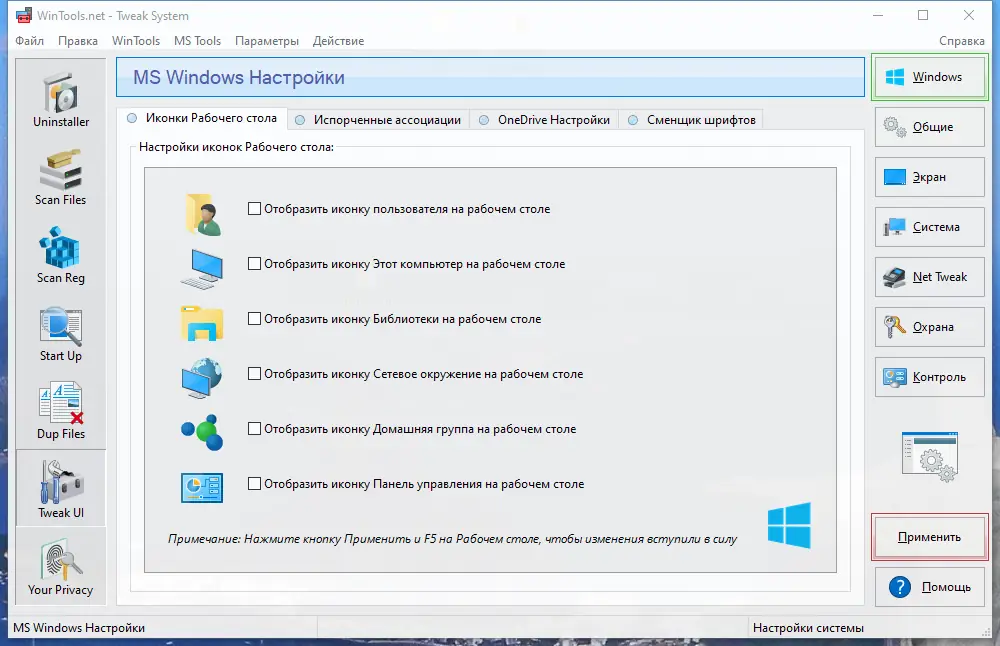Launch the Scan Reg tool

tap(61, 256)
